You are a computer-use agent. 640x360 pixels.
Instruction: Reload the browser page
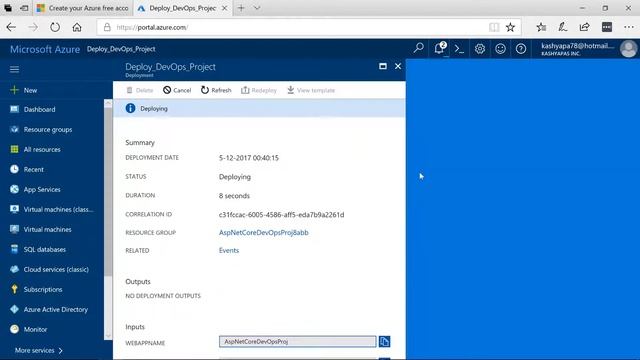[55, 27]
